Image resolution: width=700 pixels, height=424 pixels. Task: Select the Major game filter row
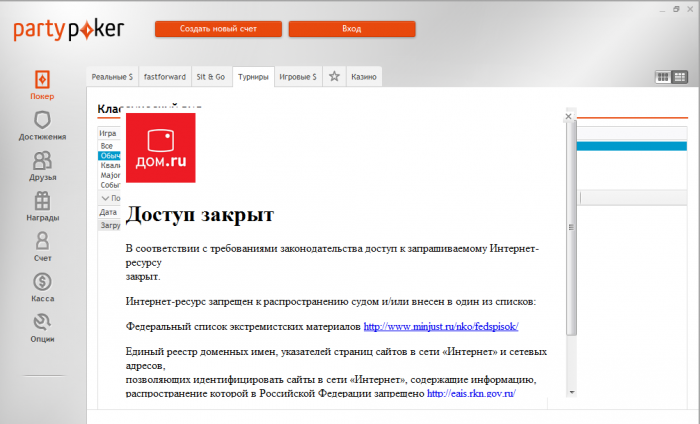(x=109, y=175)
